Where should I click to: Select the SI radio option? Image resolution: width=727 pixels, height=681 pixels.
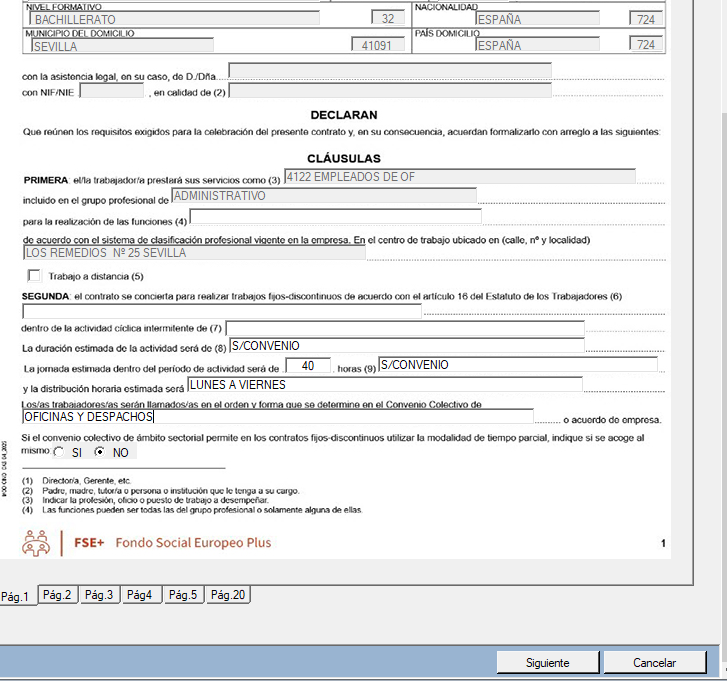pos(61,452)
